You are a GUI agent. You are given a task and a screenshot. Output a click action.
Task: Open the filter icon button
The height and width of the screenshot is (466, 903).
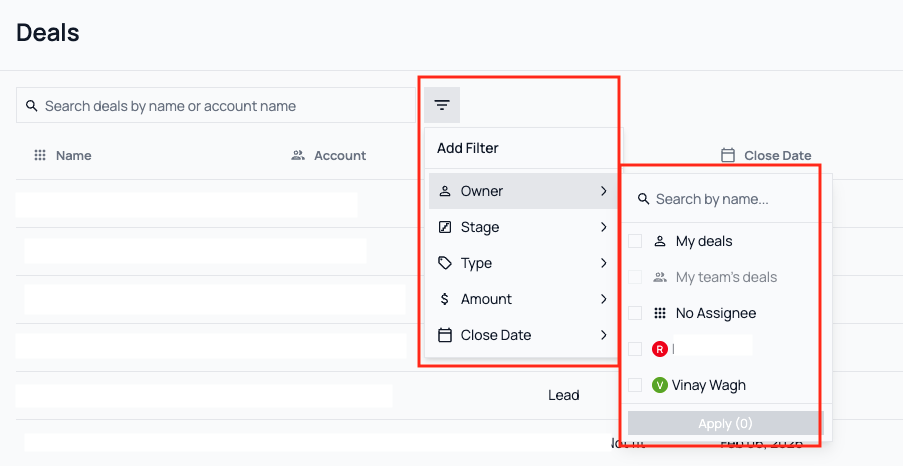pos(442,105)
